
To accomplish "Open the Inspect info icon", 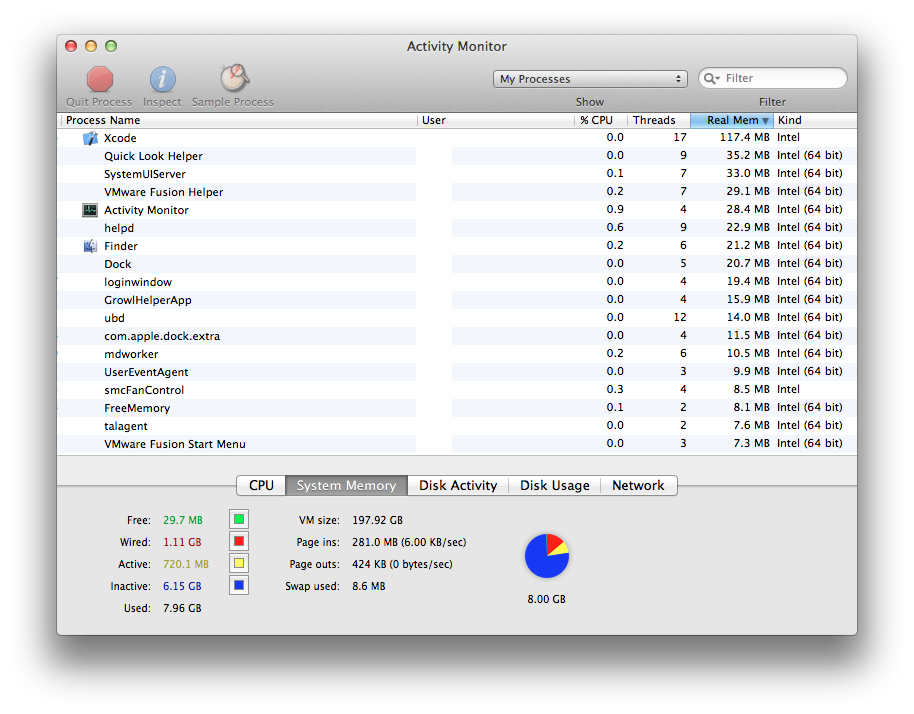I will [163, 79].
